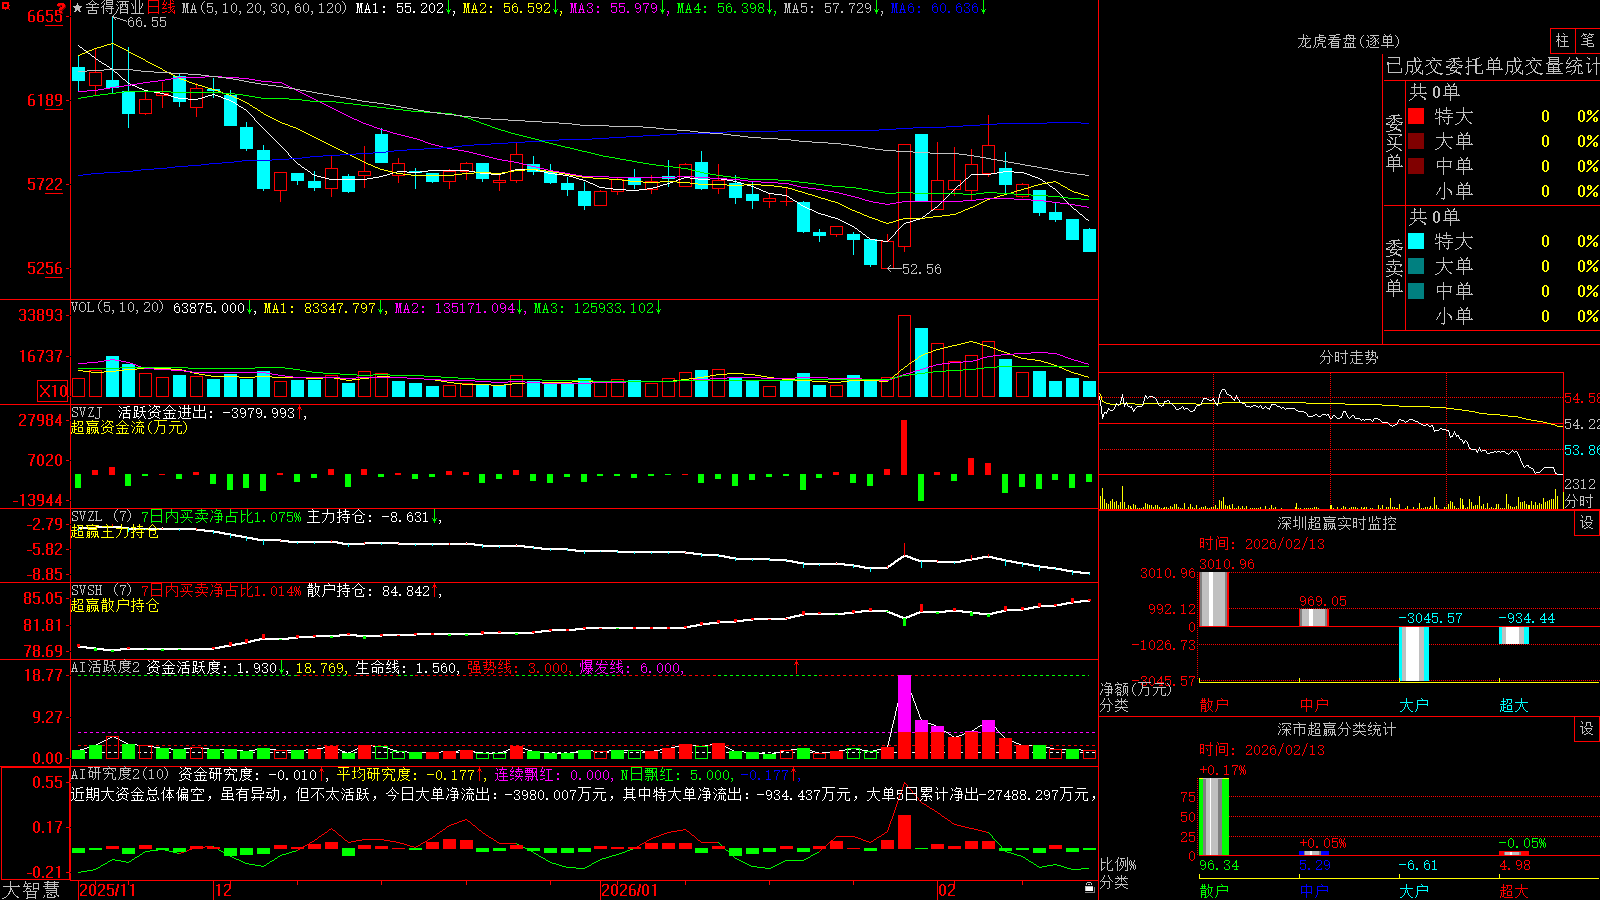The image size is (1600, 900).
Task: Click the 日线 period label
Action: (x=162, y=8)
